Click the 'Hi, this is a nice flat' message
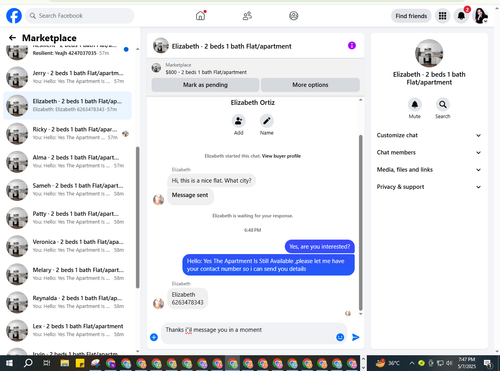500x371 pixels. tap(211, 180)
